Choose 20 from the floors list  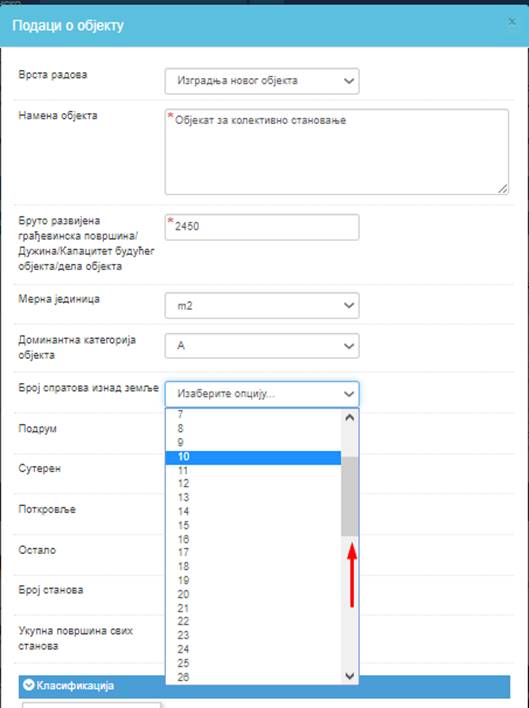[x=253, y=594]
